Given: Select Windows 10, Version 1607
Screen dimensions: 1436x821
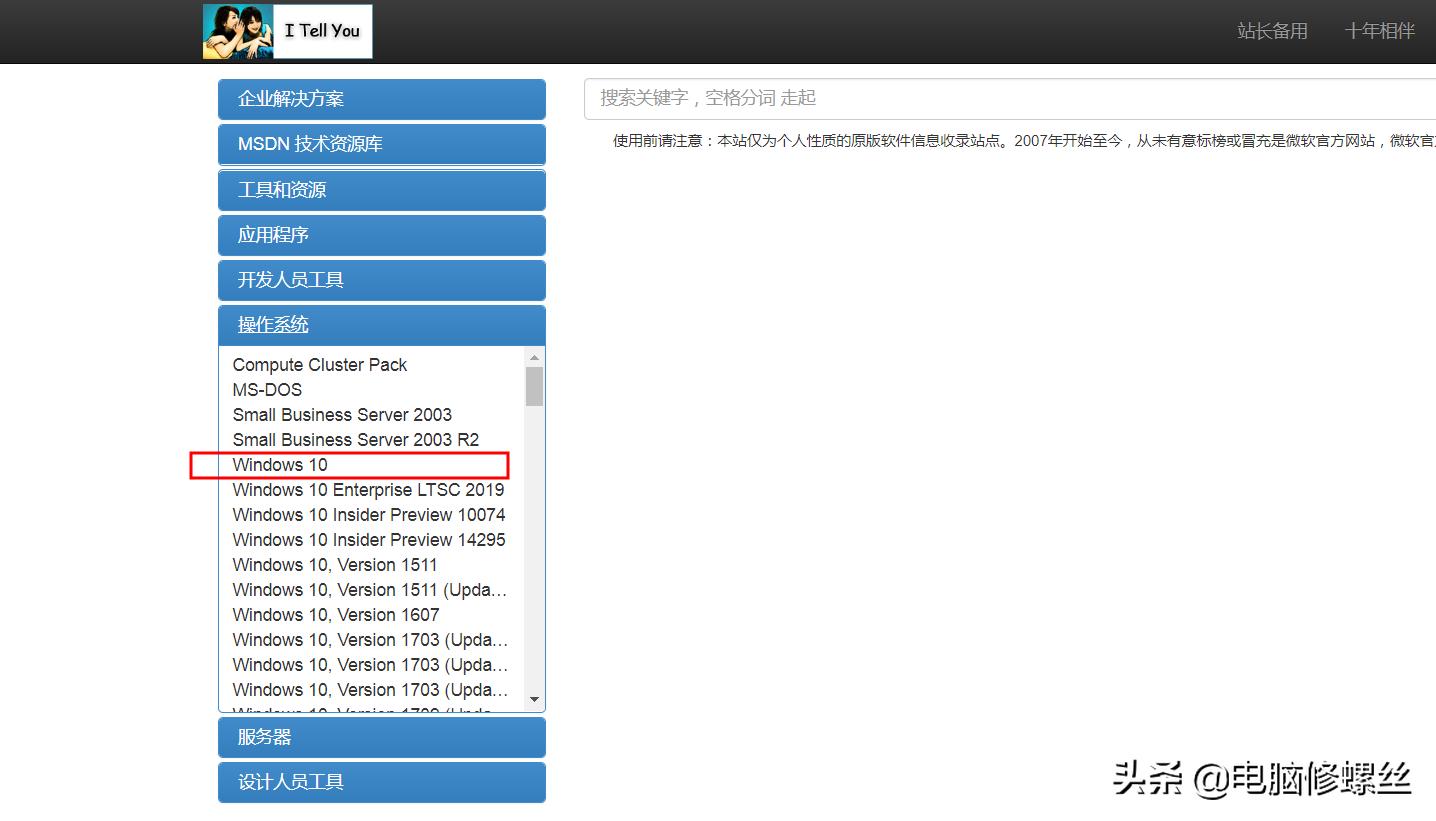Looking at the screenshot, I should pyautogui.click(x=335, y=614).
